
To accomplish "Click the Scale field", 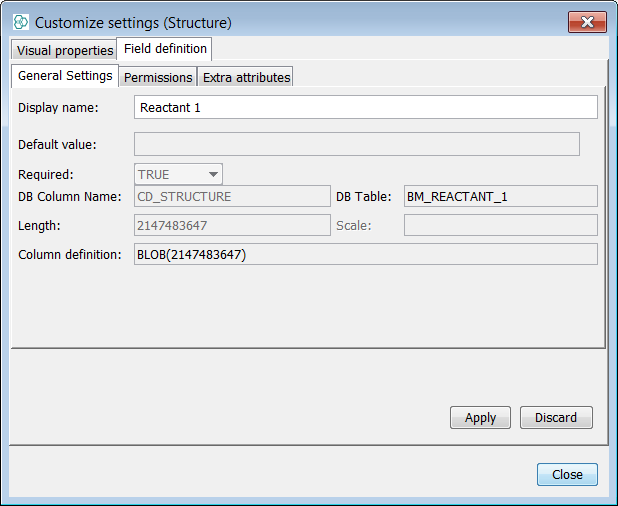I will [500, 225].
